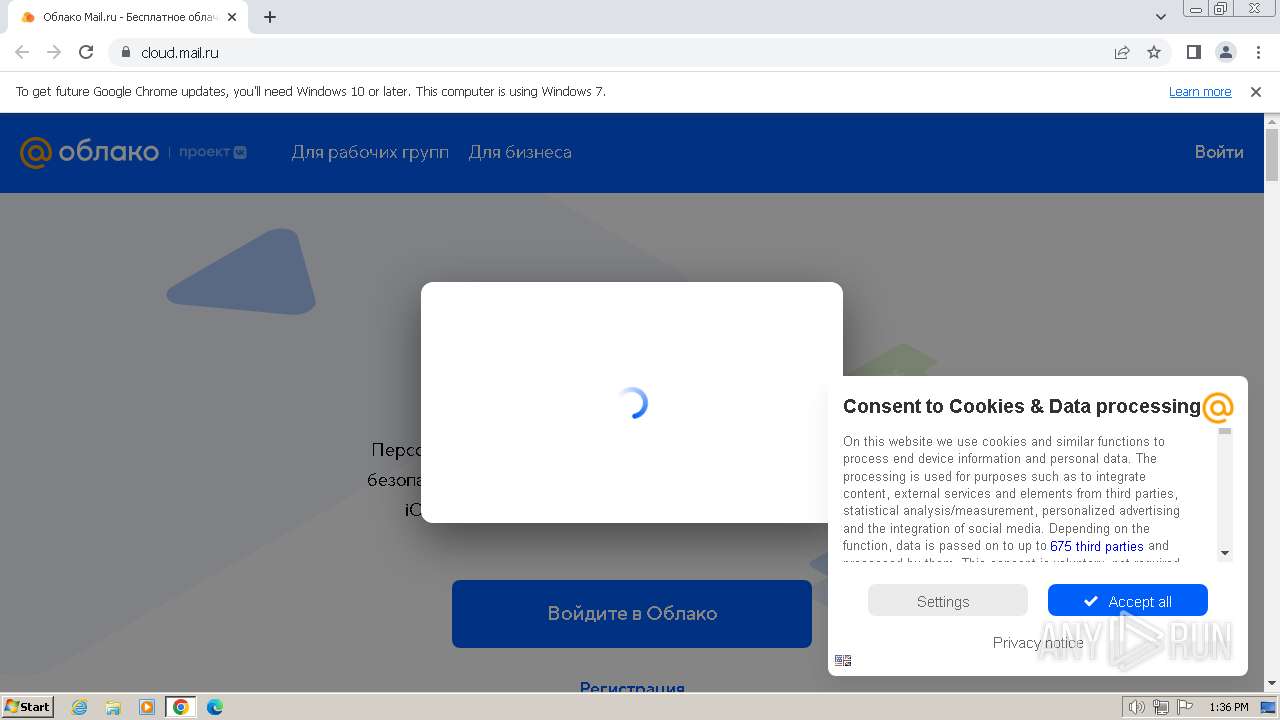Click the проект VK badge
1280x720 pixels.
tap(213, 152)
